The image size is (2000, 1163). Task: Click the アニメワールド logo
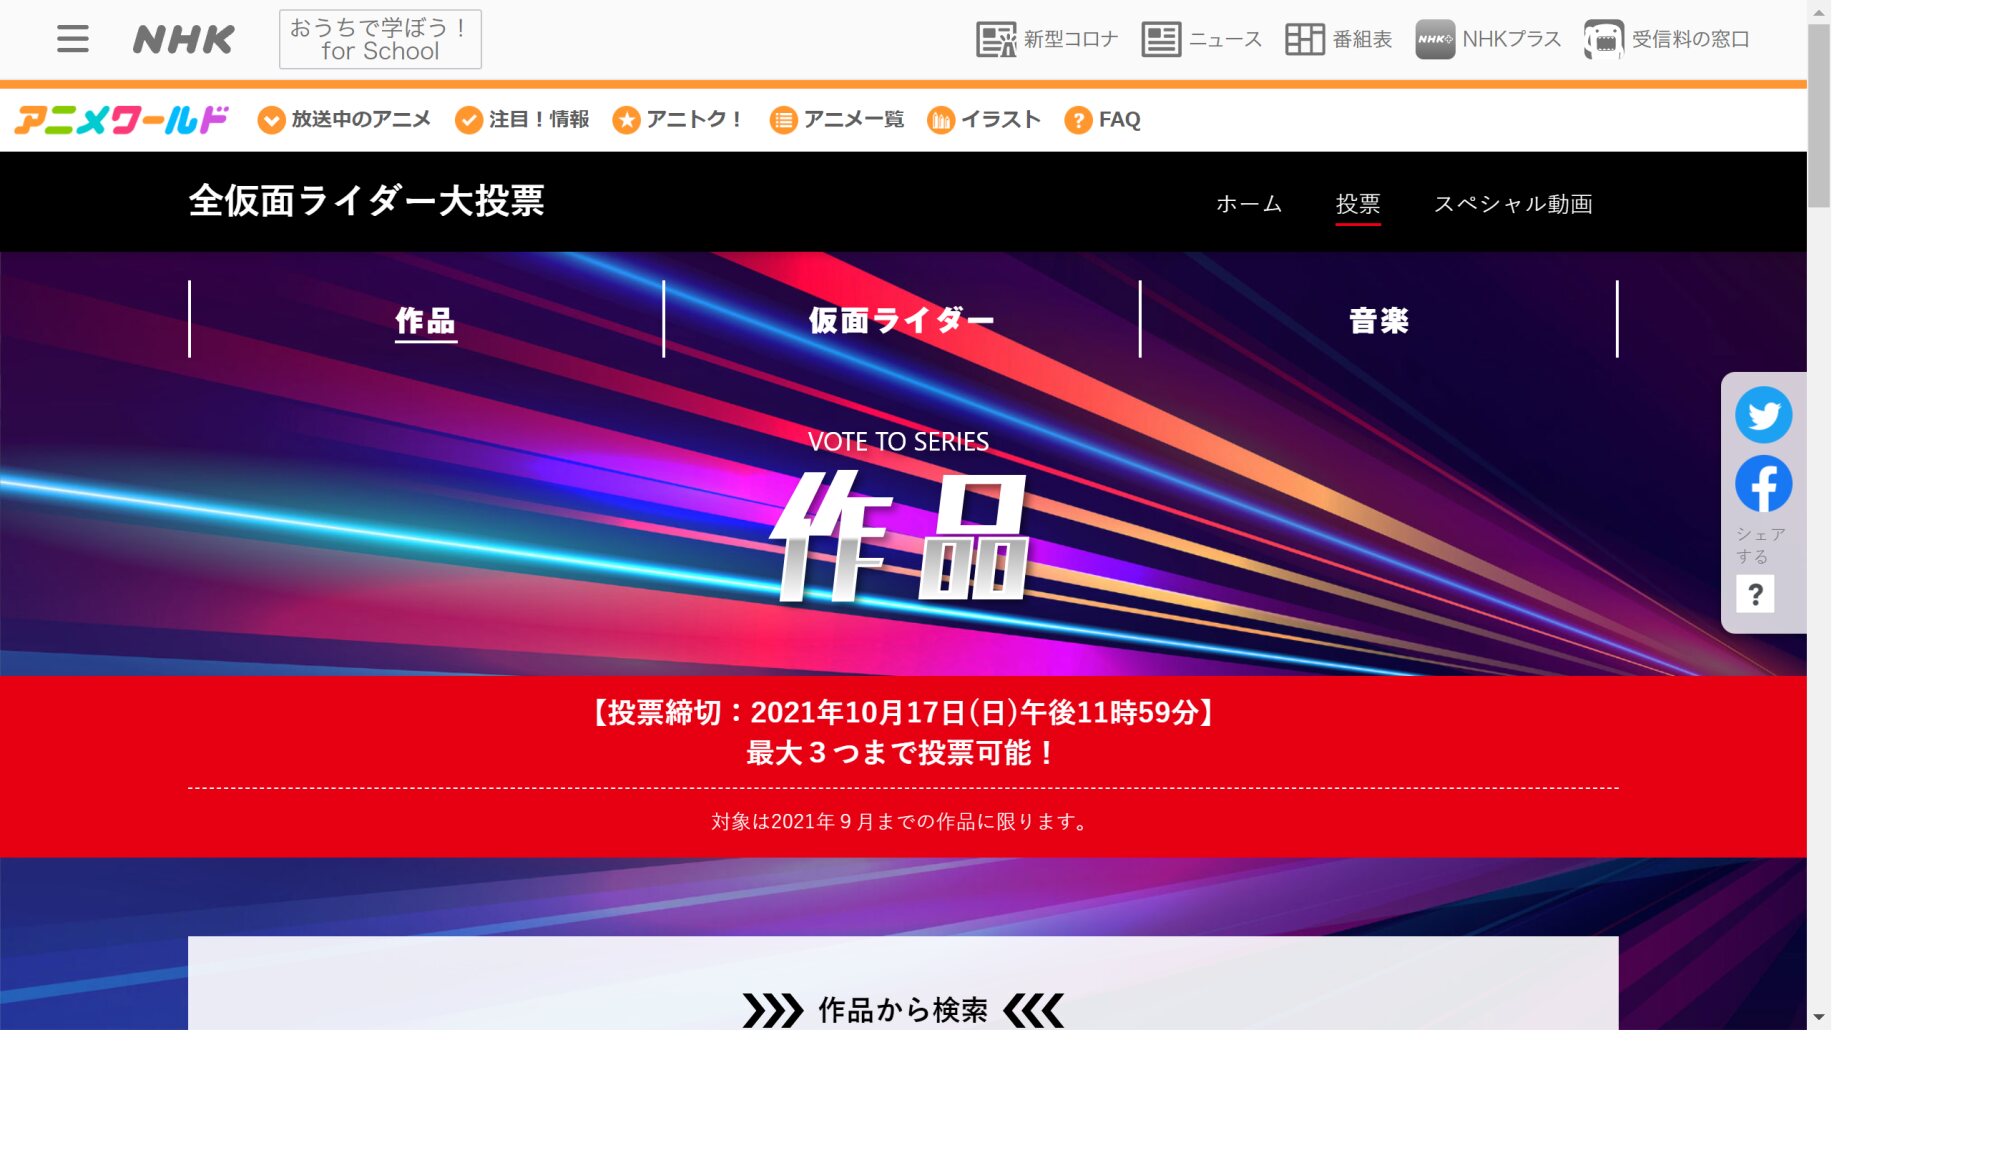[x=121, y=120]
